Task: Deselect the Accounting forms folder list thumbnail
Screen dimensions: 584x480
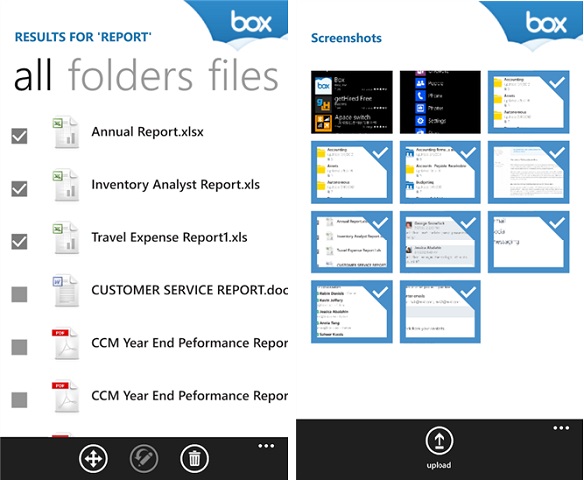Action: [440, 172]
